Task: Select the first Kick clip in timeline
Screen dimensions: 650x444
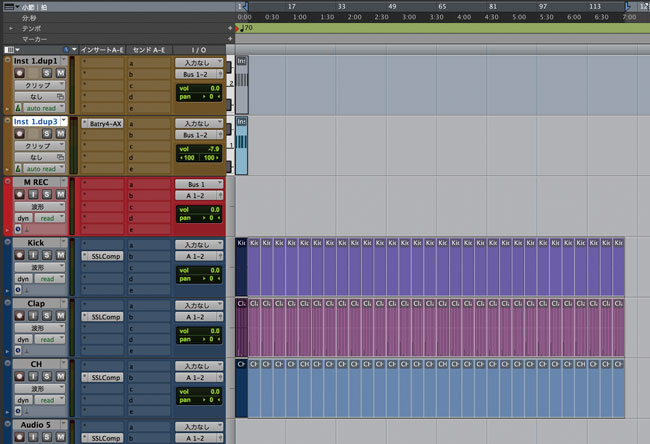Action: (242, 267)
